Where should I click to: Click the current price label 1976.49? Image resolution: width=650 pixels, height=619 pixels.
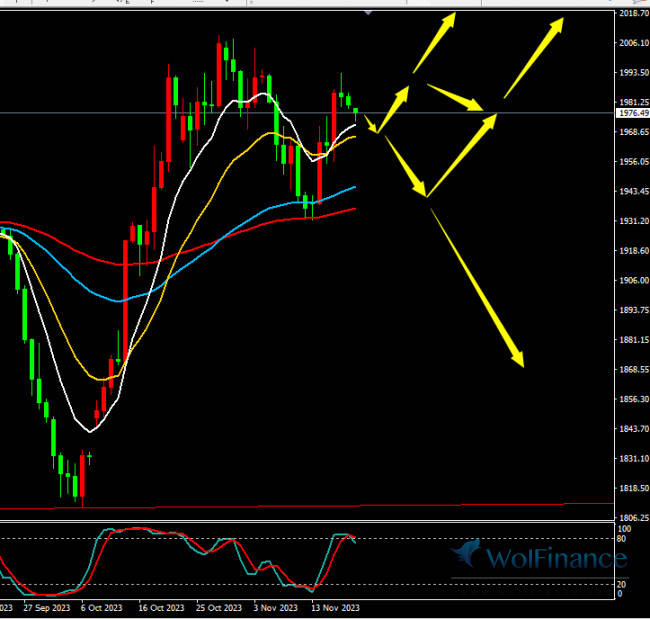click(x=631, y=113)
